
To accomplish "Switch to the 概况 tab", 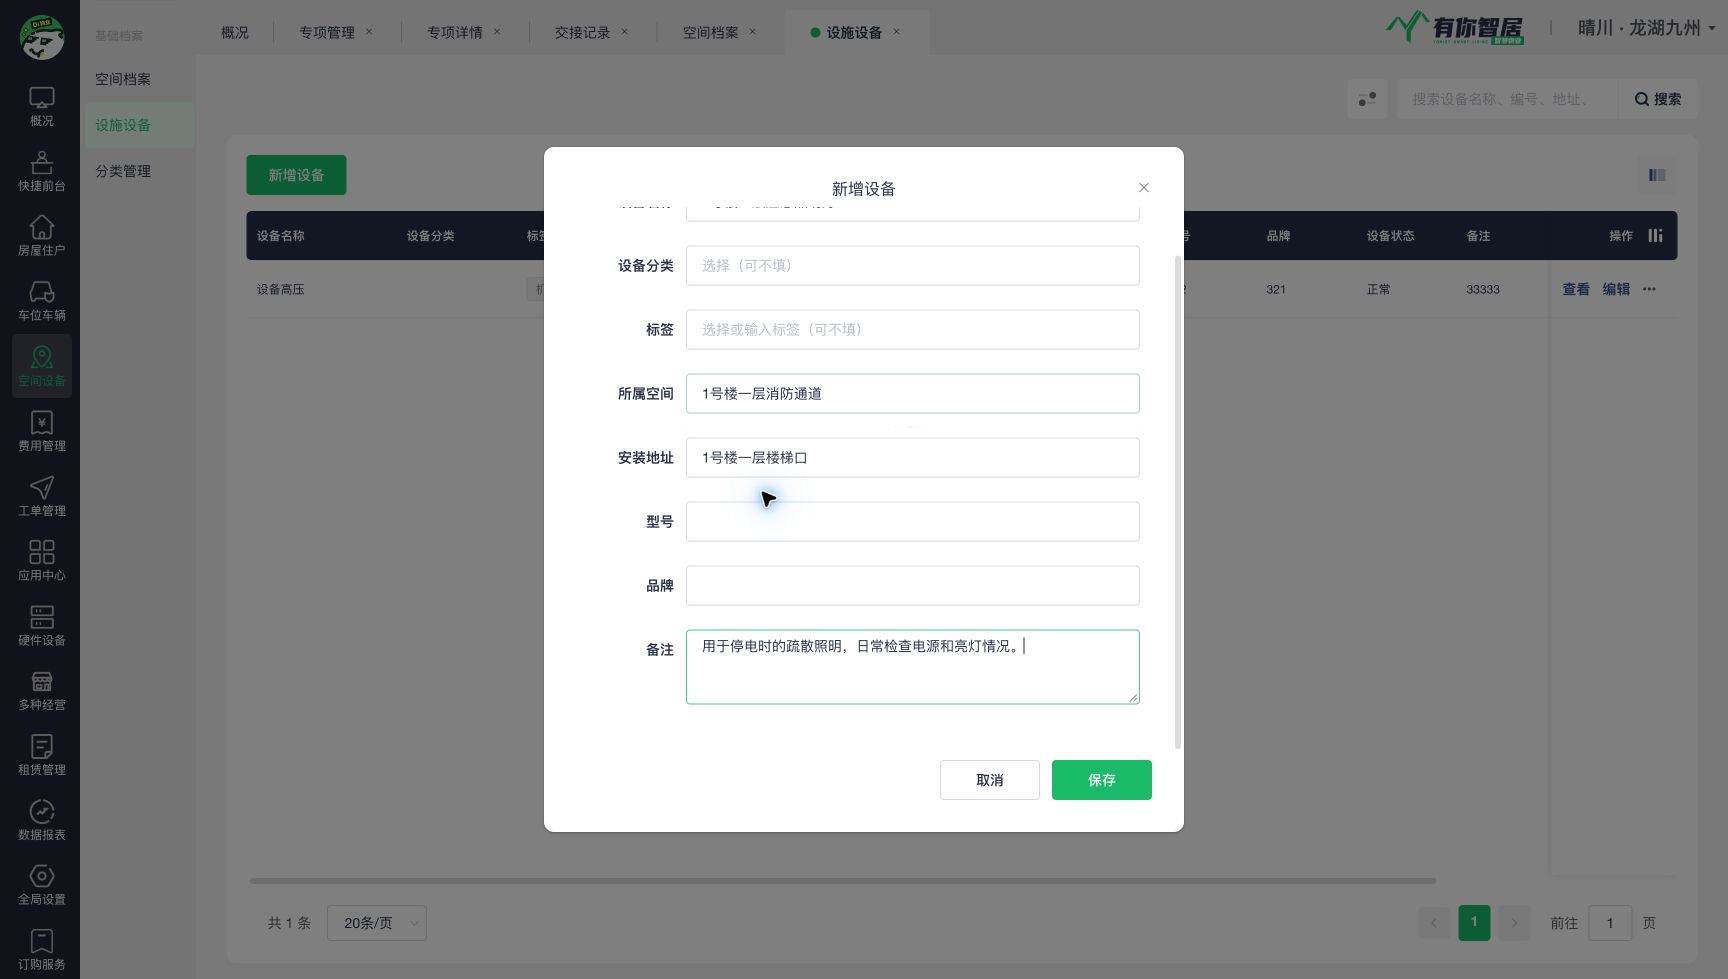I will click(235, 32).
